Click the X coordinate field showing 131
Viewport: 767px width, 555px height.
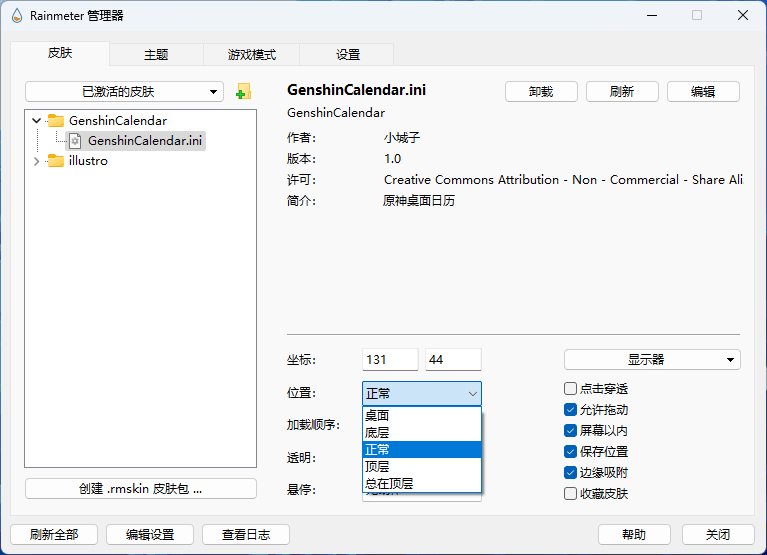point(390,360)
